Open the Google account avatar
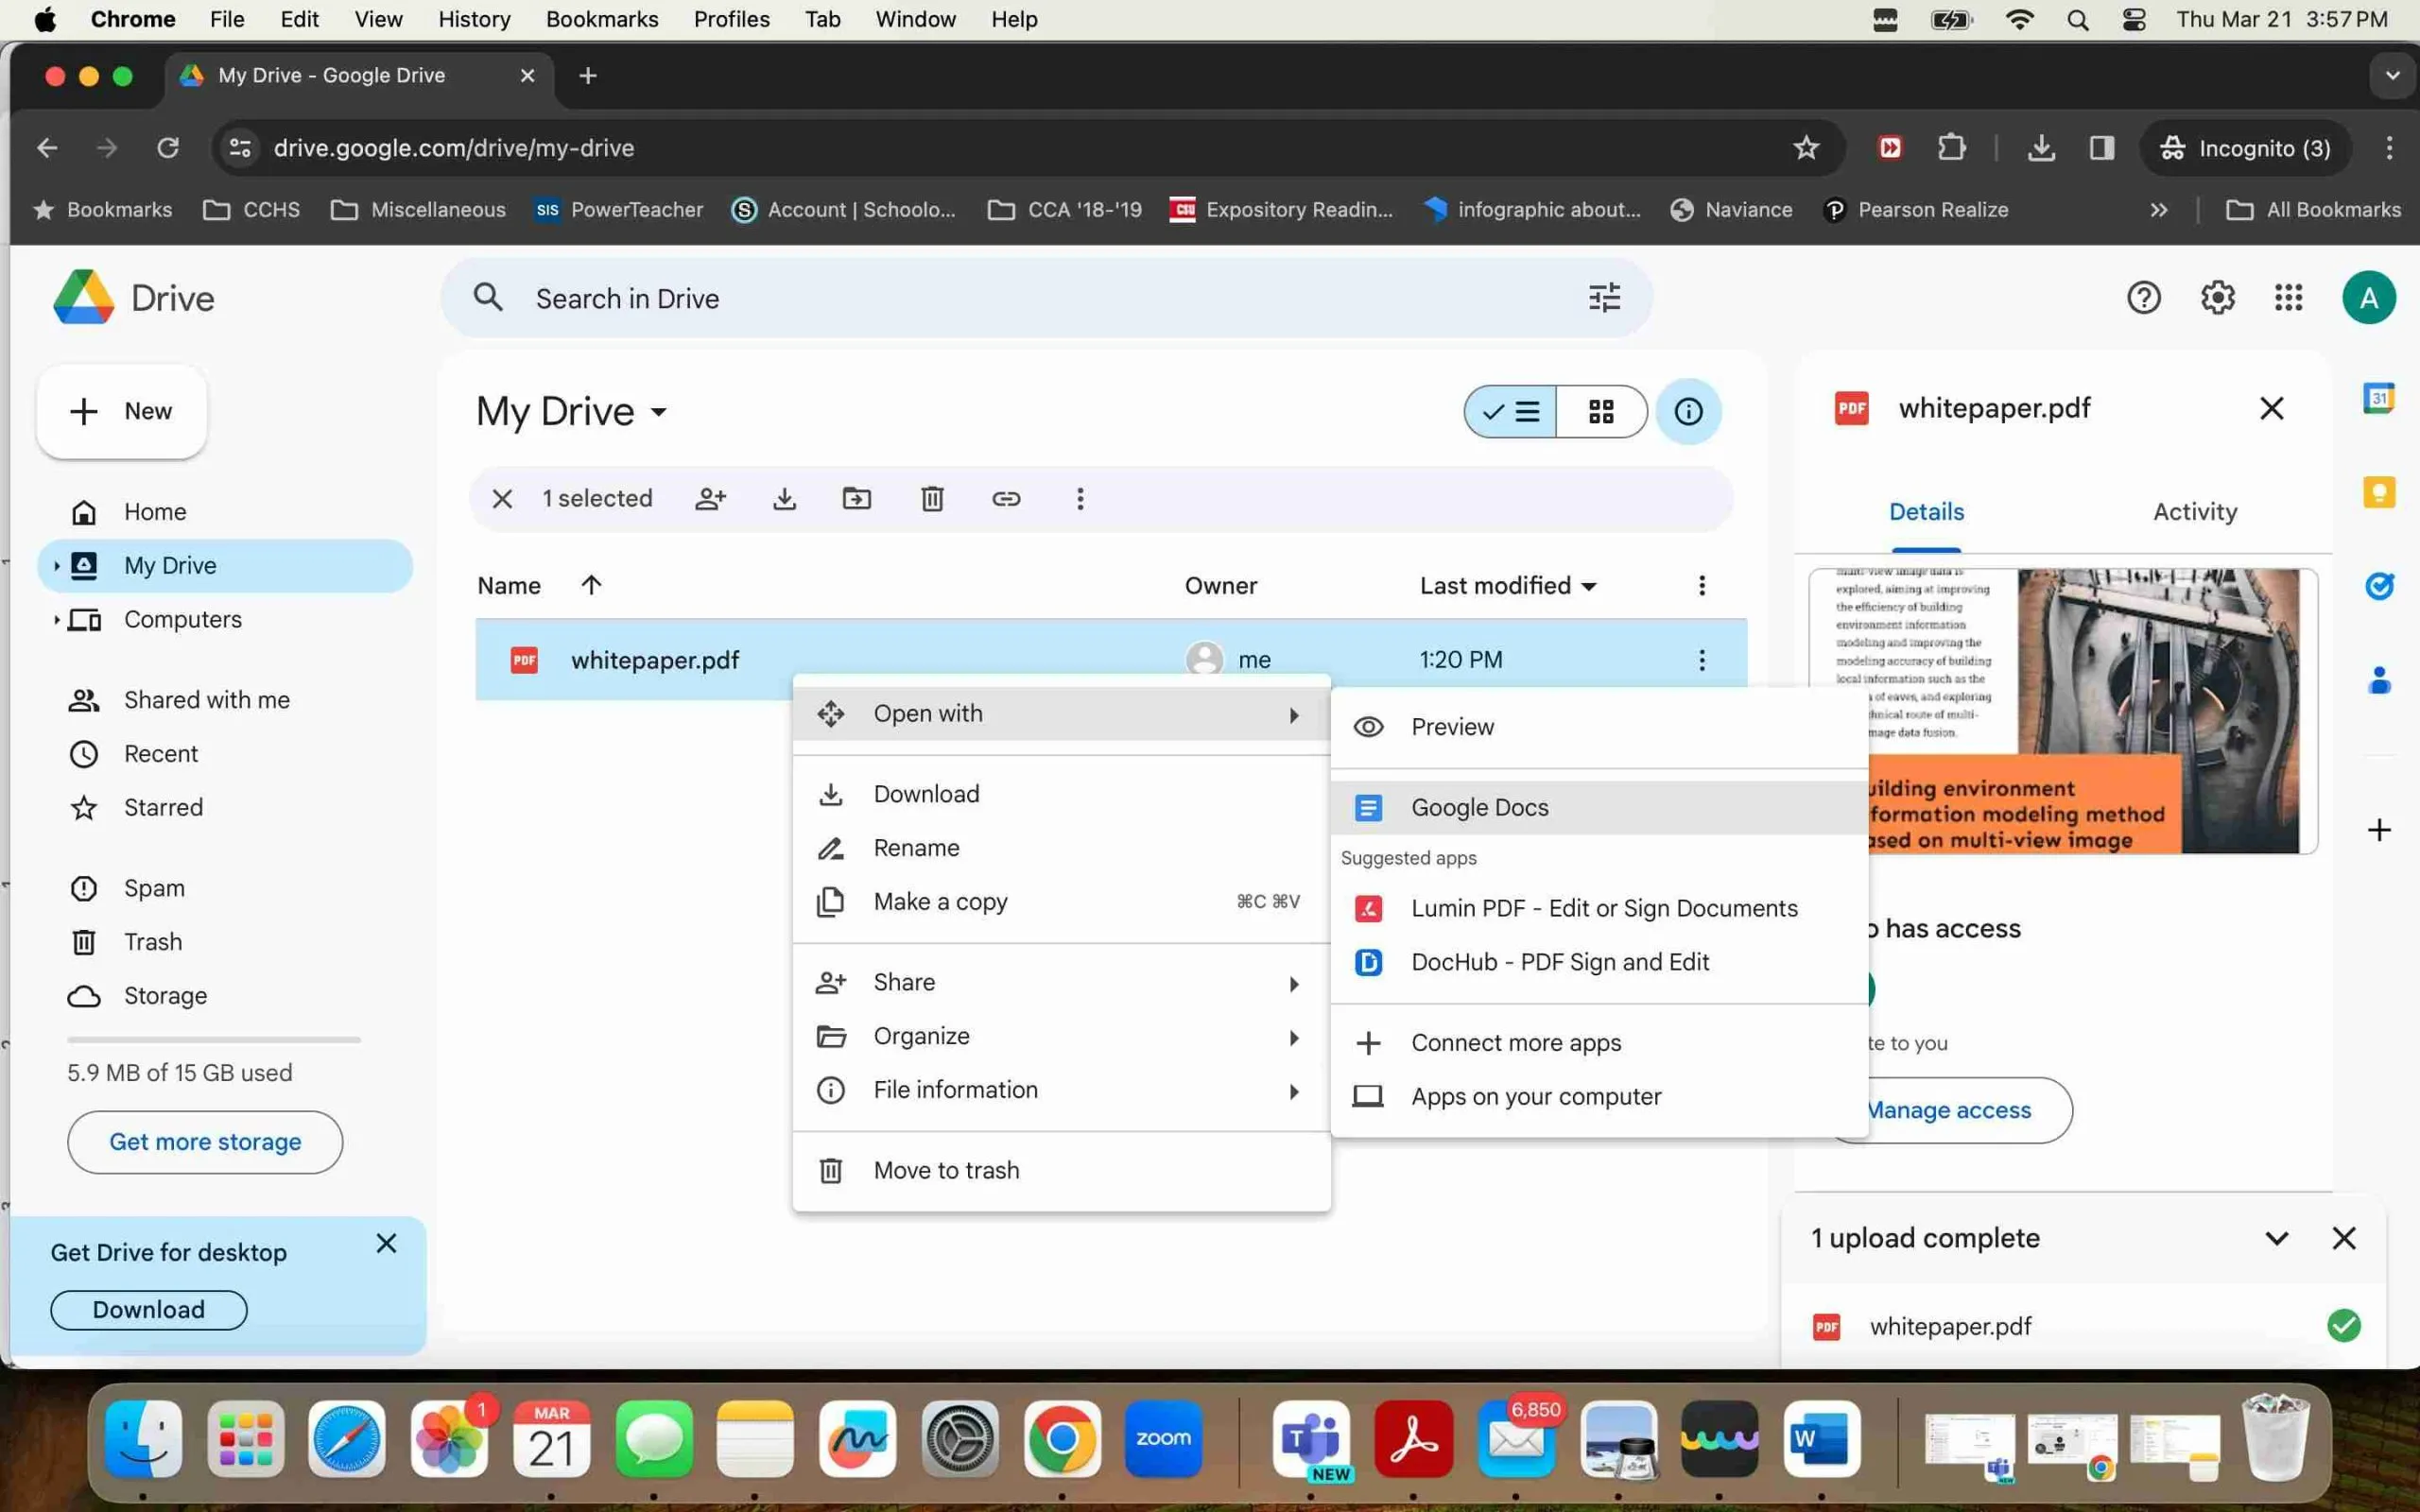 coord(2368,298)
